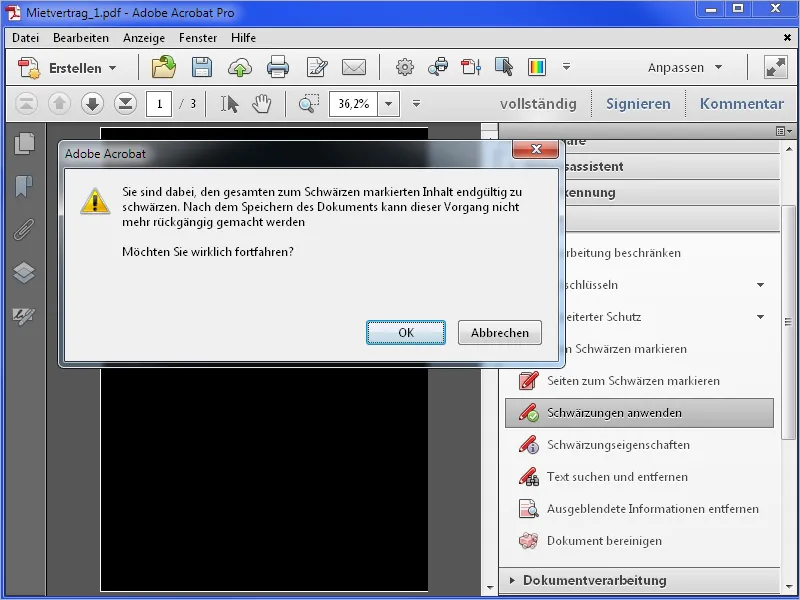
Task: Print the document with the printer icon
Action: coord(278,67)
